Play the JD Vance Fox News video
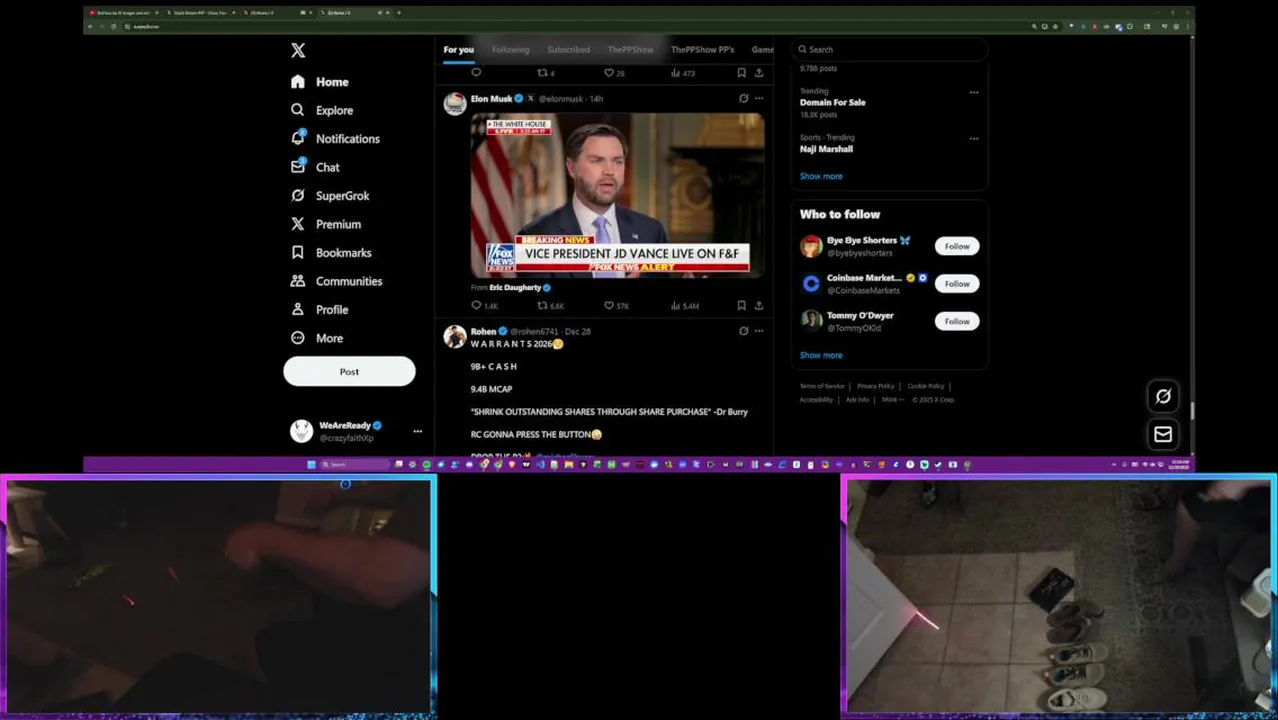The image size is (1278, 720). tap(618, 195)
